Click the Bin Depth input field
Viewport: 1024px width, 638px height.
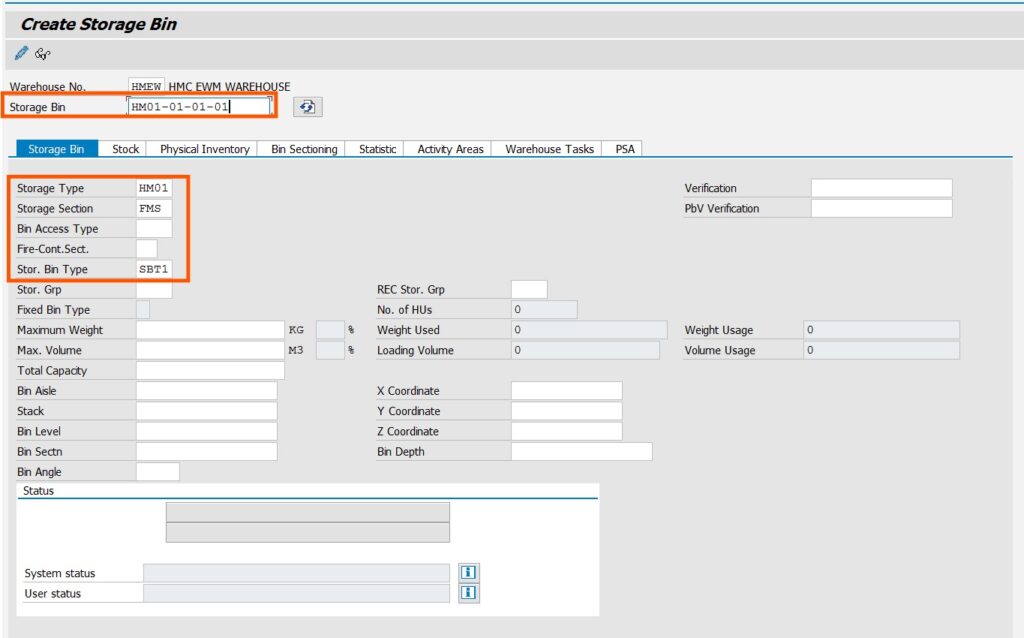point(581,452)
